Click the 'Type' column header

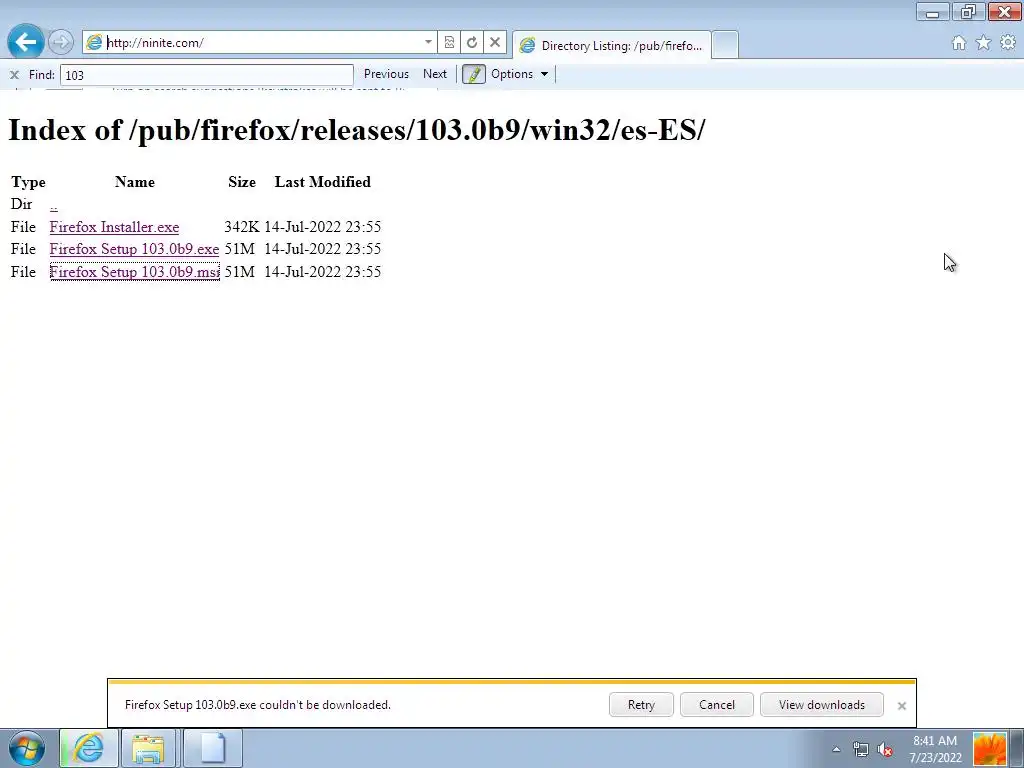(28, 182)
